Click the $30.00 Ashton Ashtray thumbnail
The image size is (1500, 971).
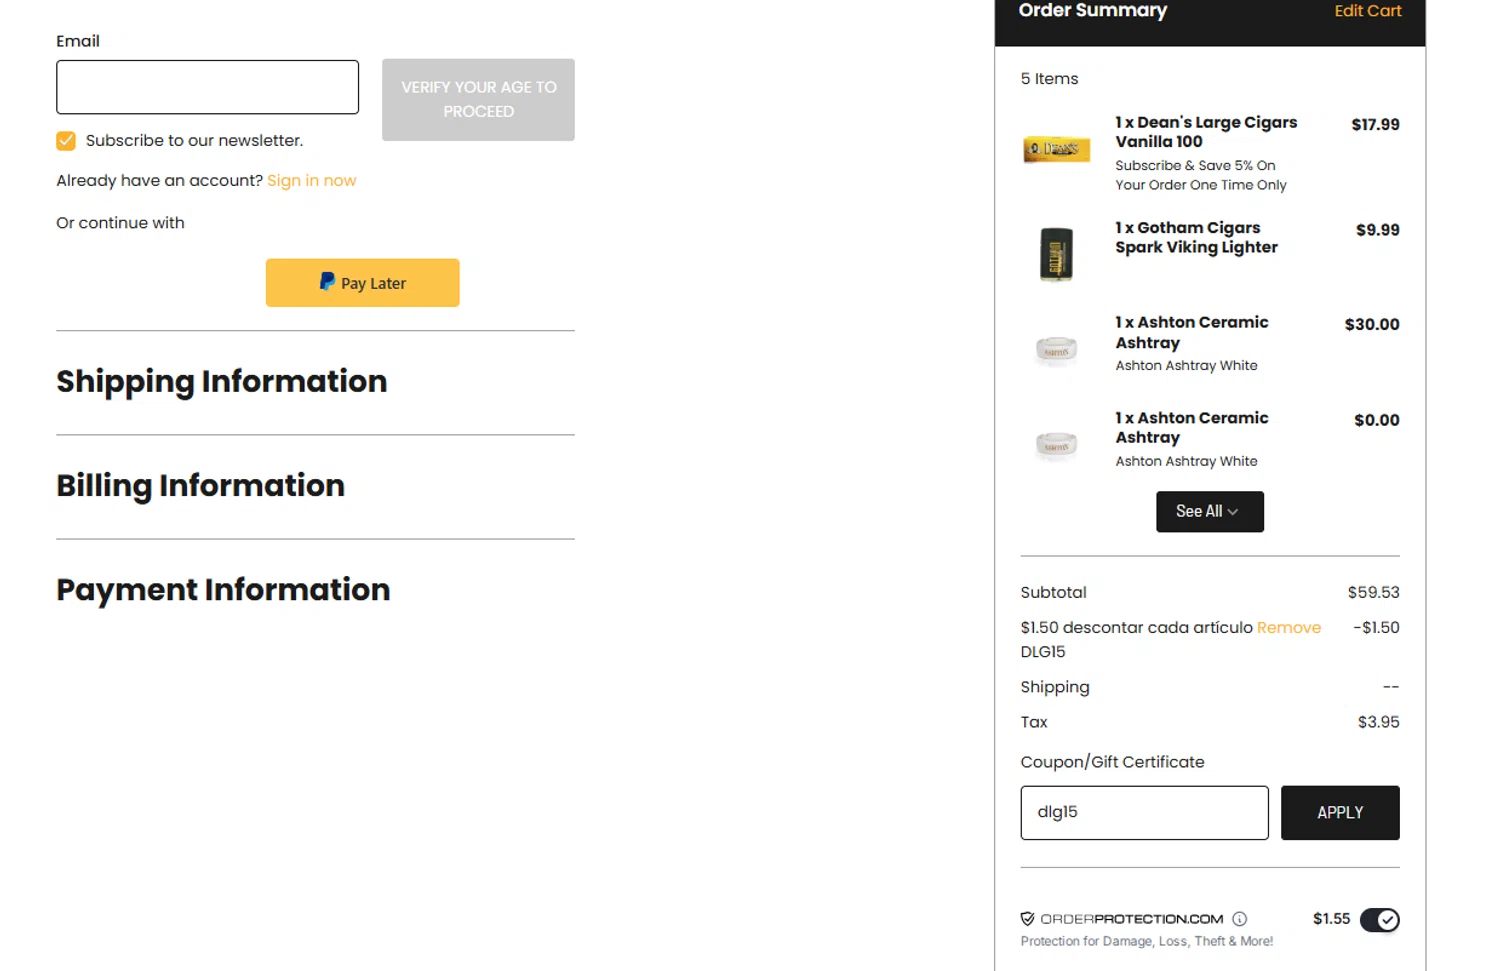pos(1056,349)
